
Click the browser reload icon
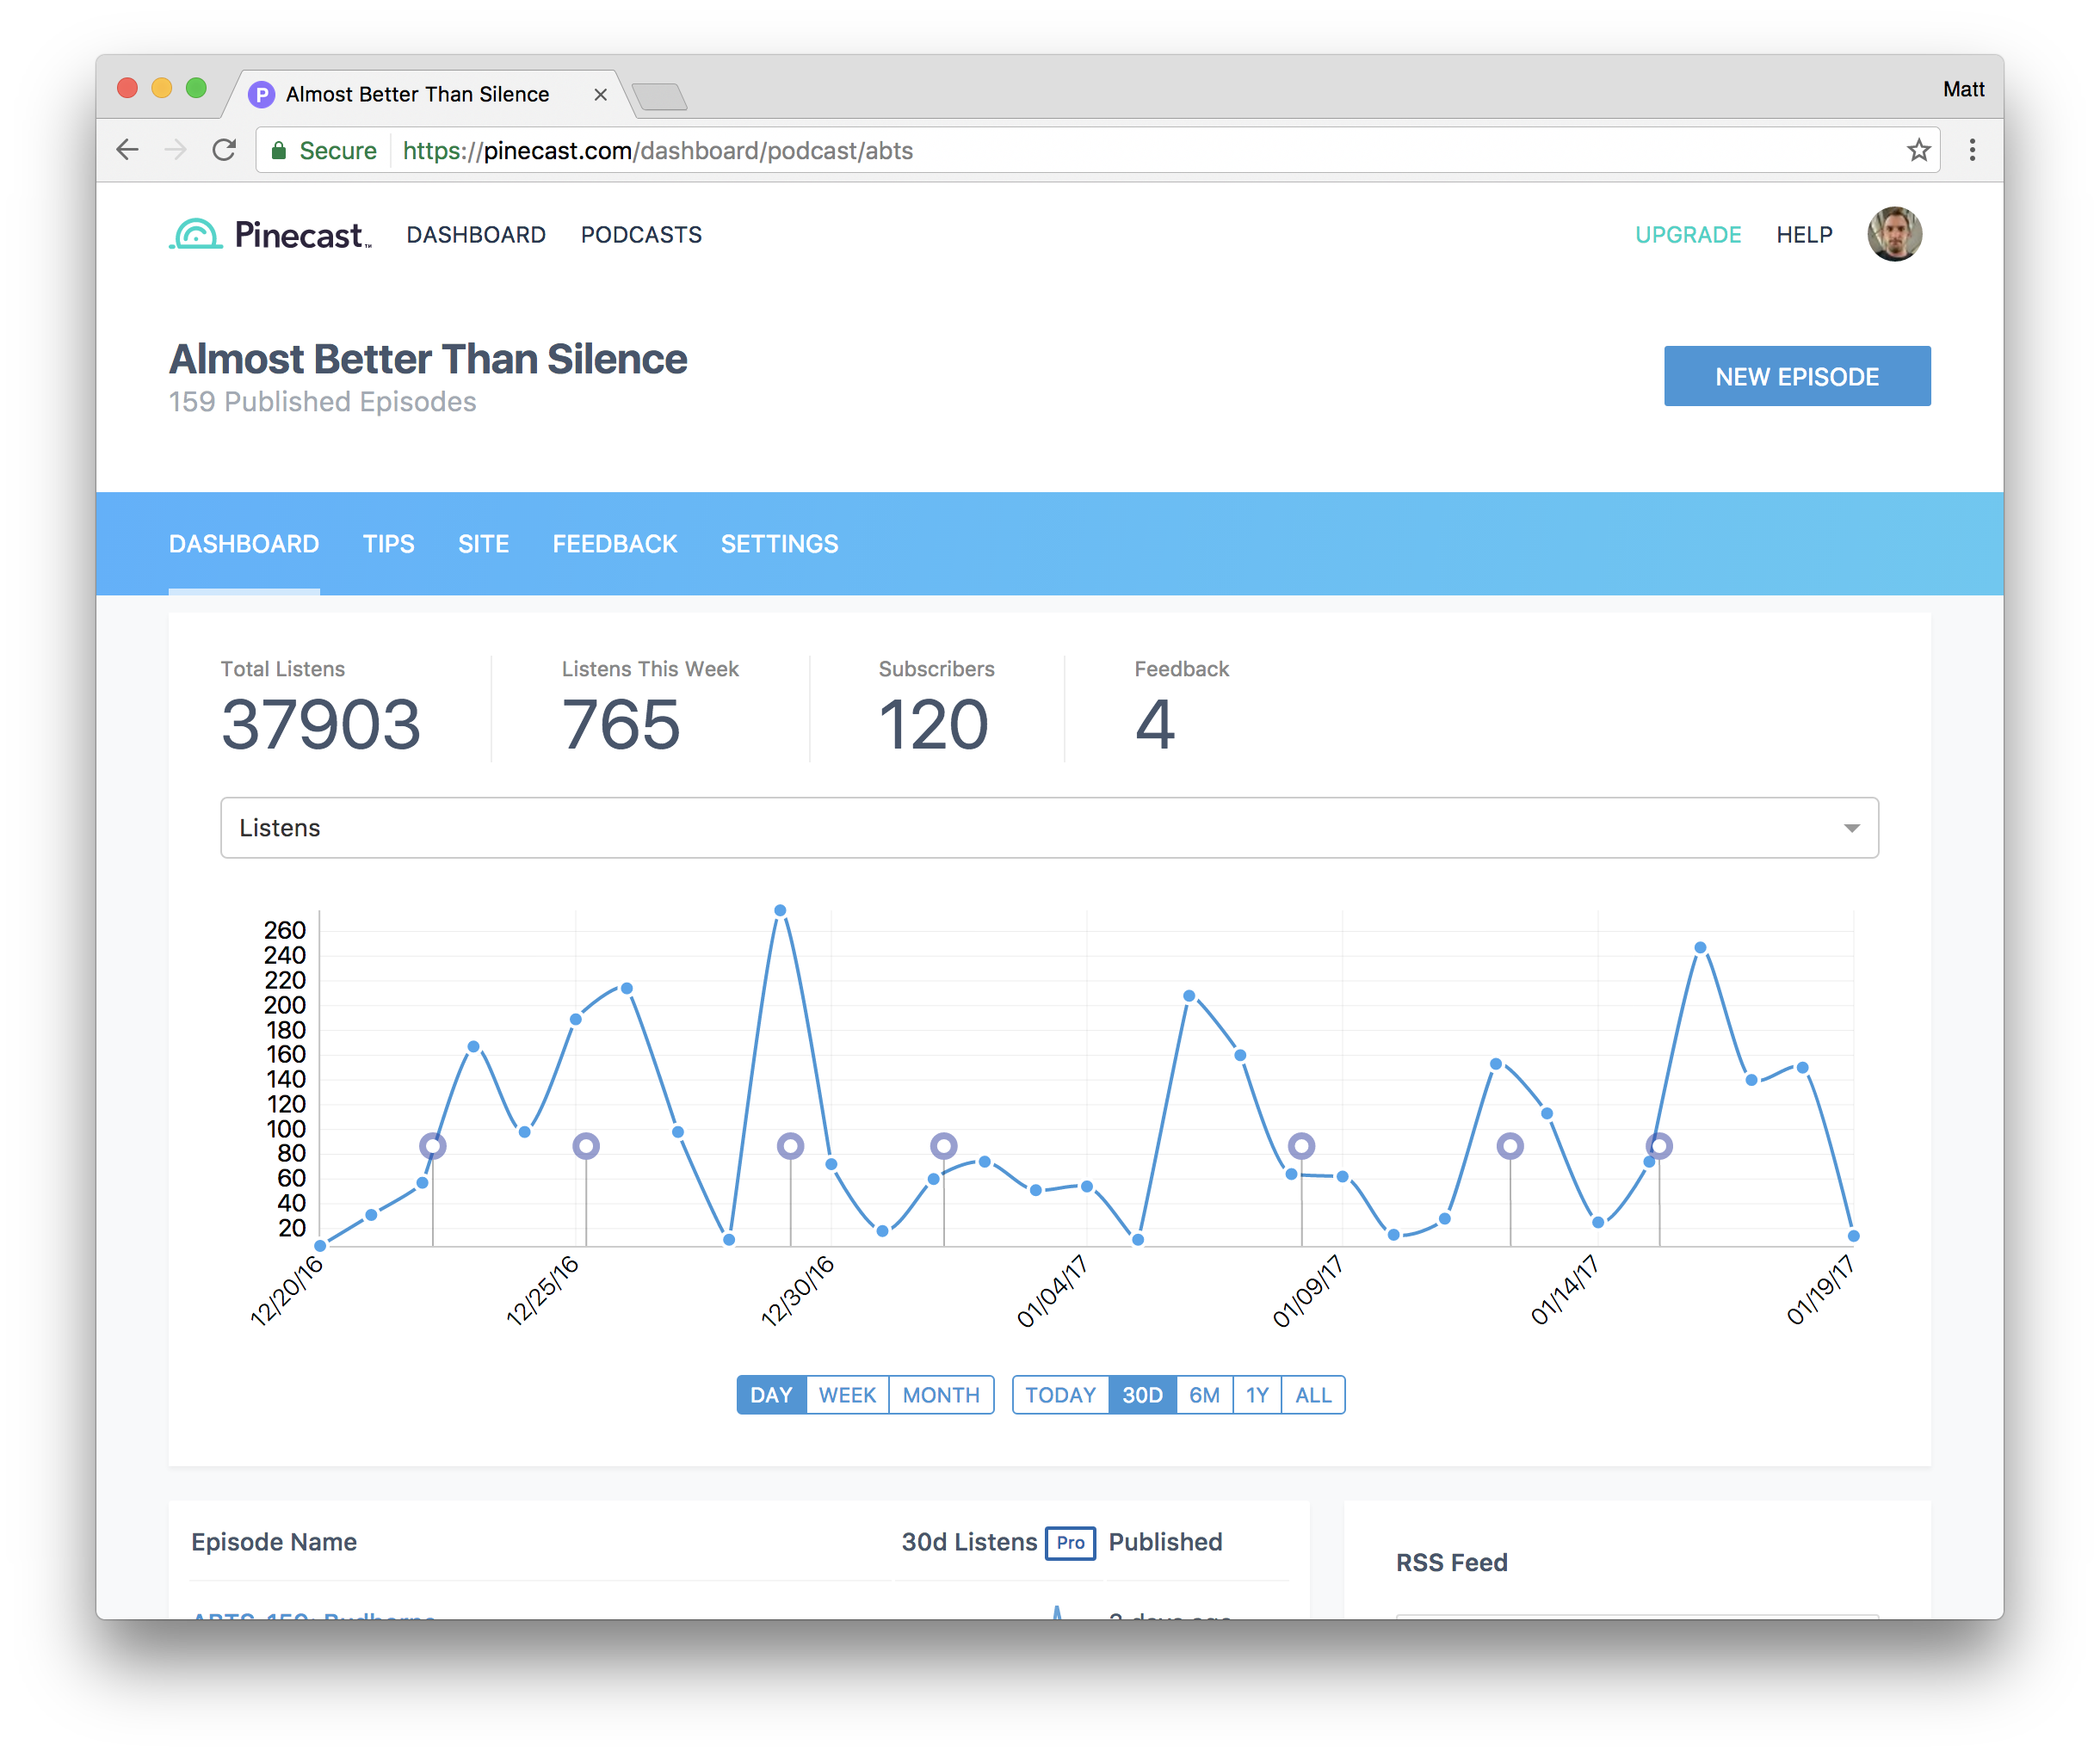point(224,150)
